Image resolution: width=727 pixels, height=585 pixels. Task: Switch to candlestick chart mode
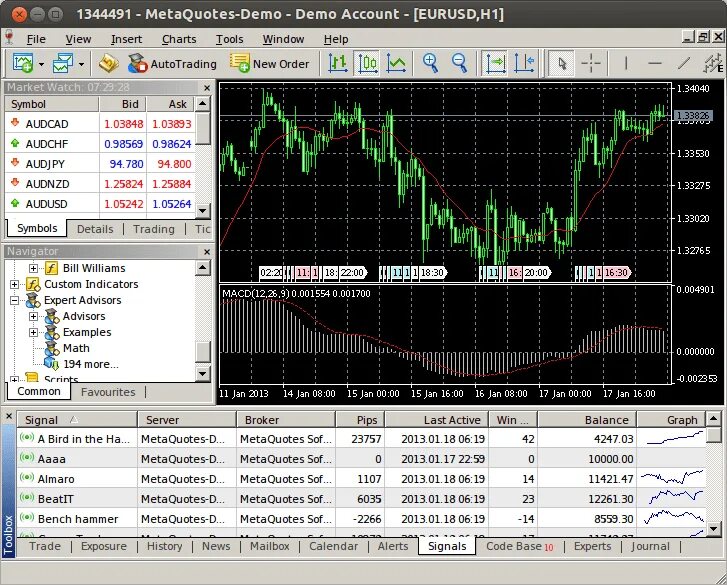368,63
